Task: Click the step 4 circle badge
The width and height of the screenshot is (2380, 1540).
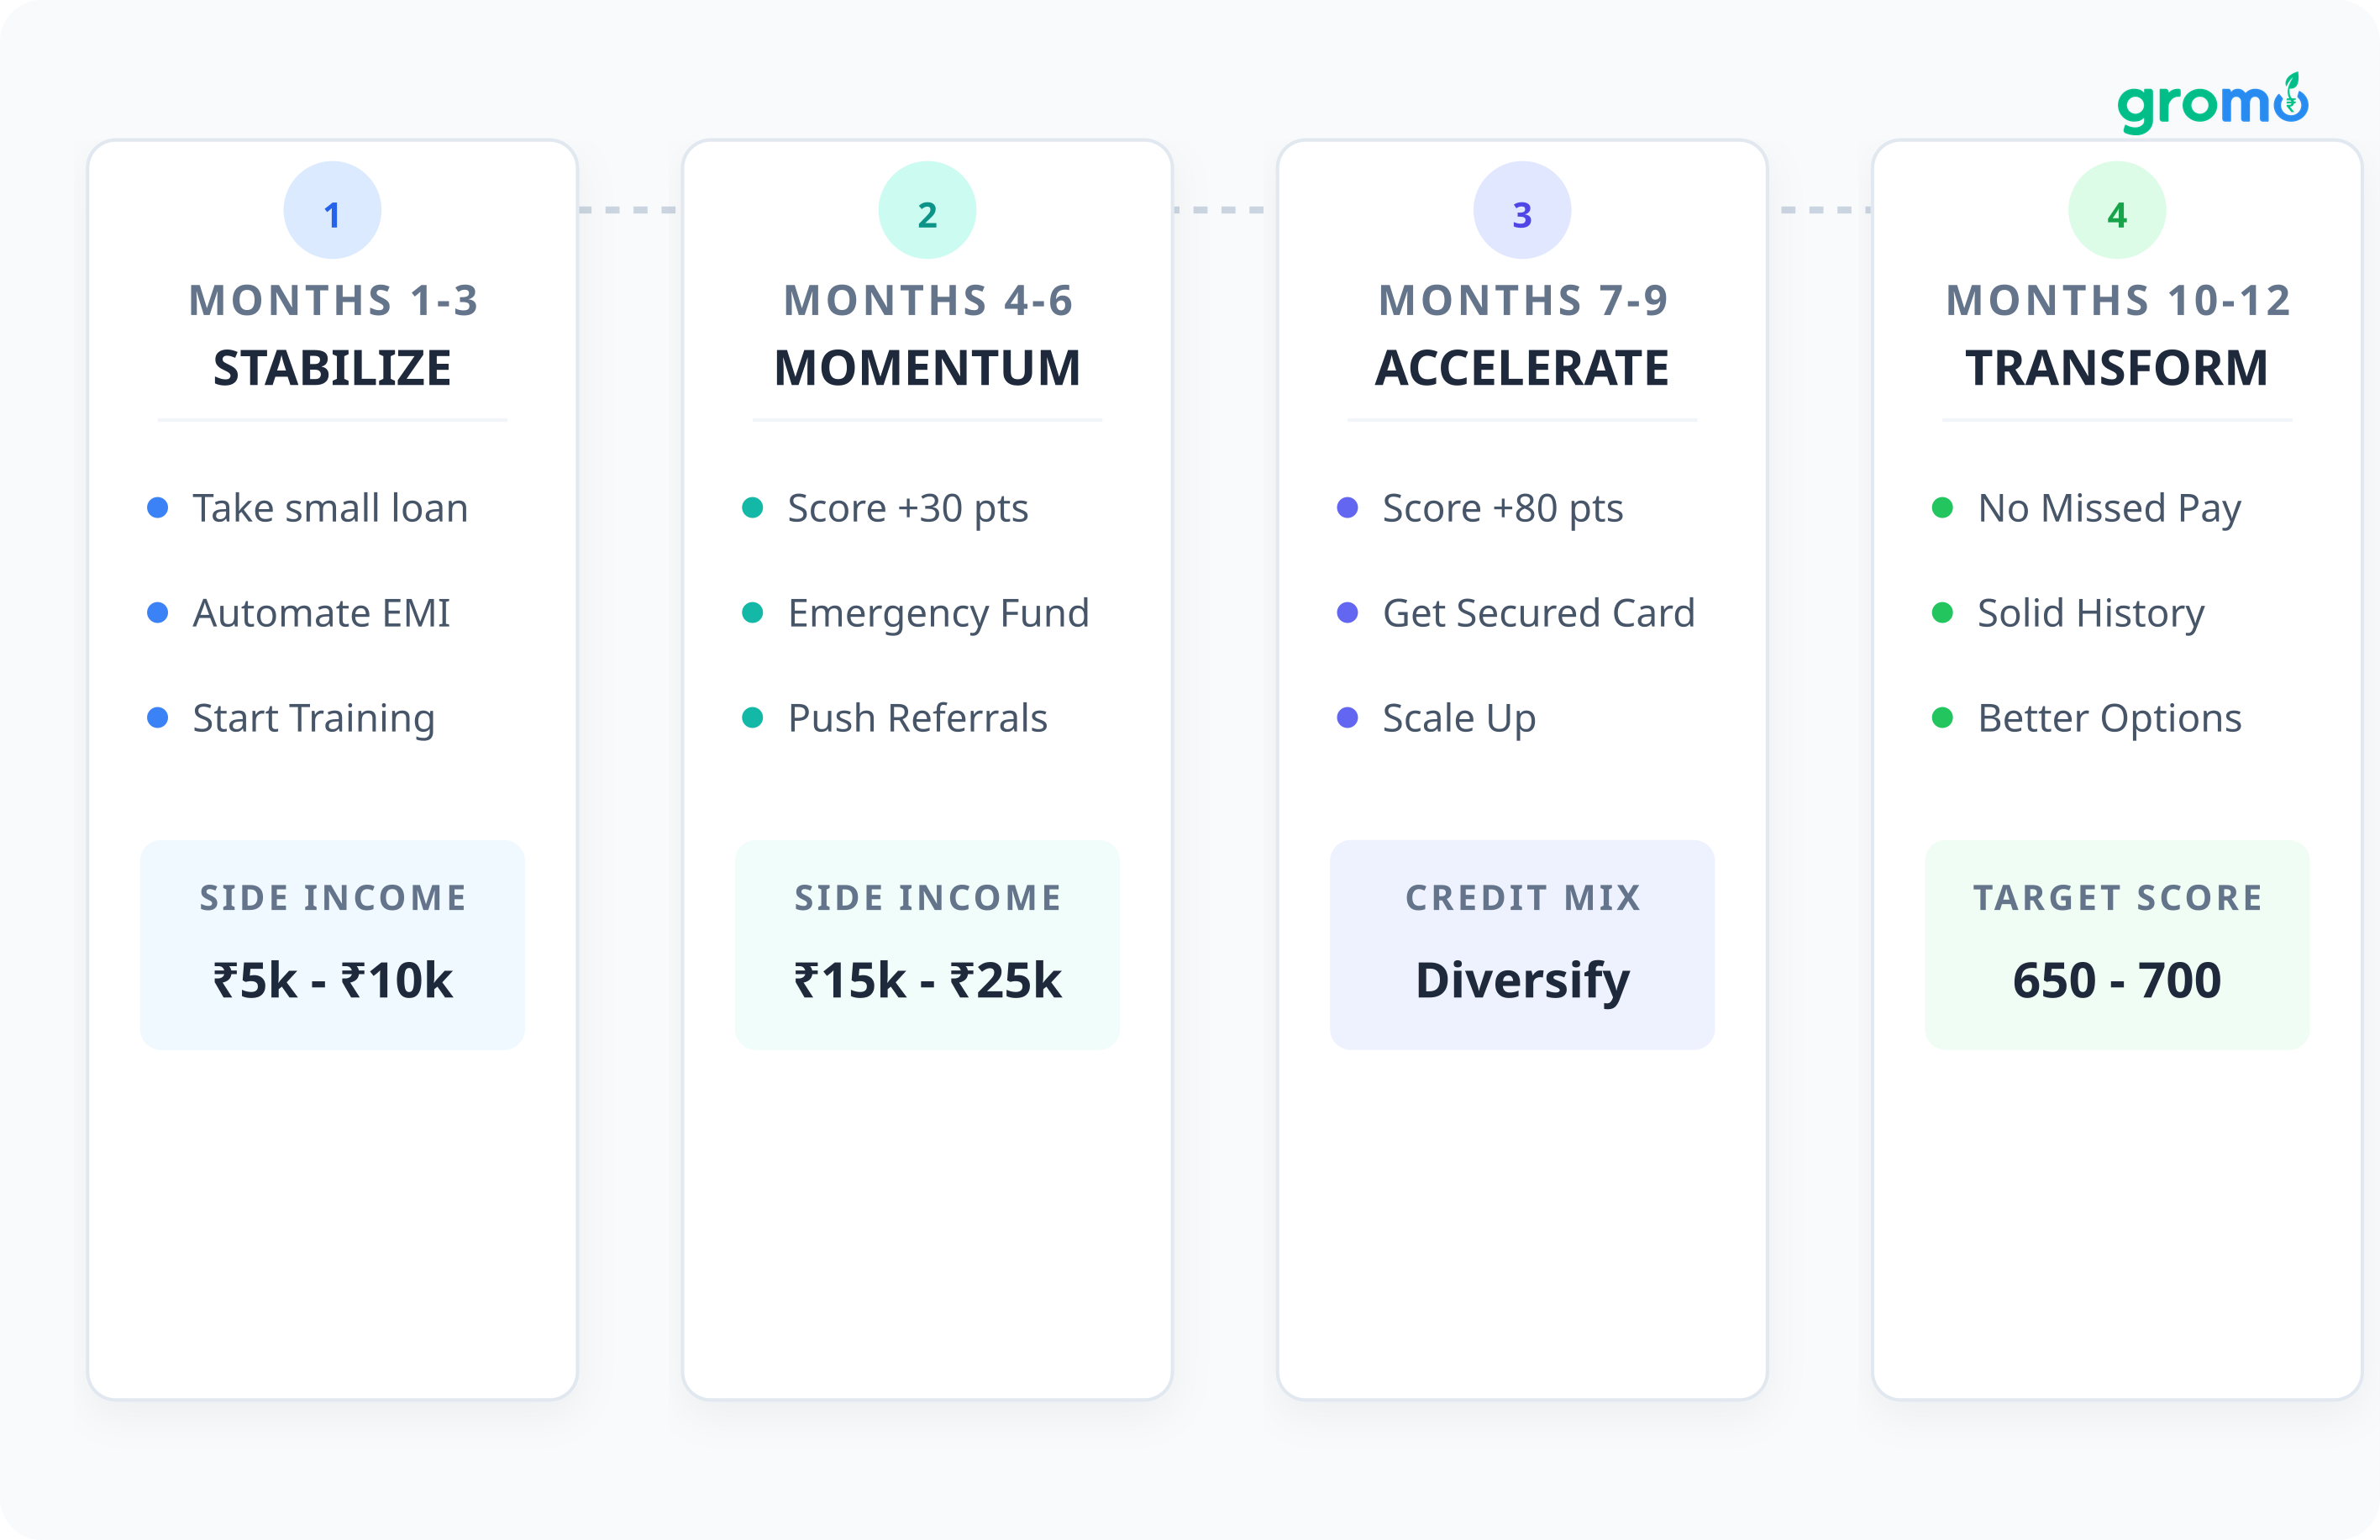Action: pyautogui.click(x=2117, y=211)
